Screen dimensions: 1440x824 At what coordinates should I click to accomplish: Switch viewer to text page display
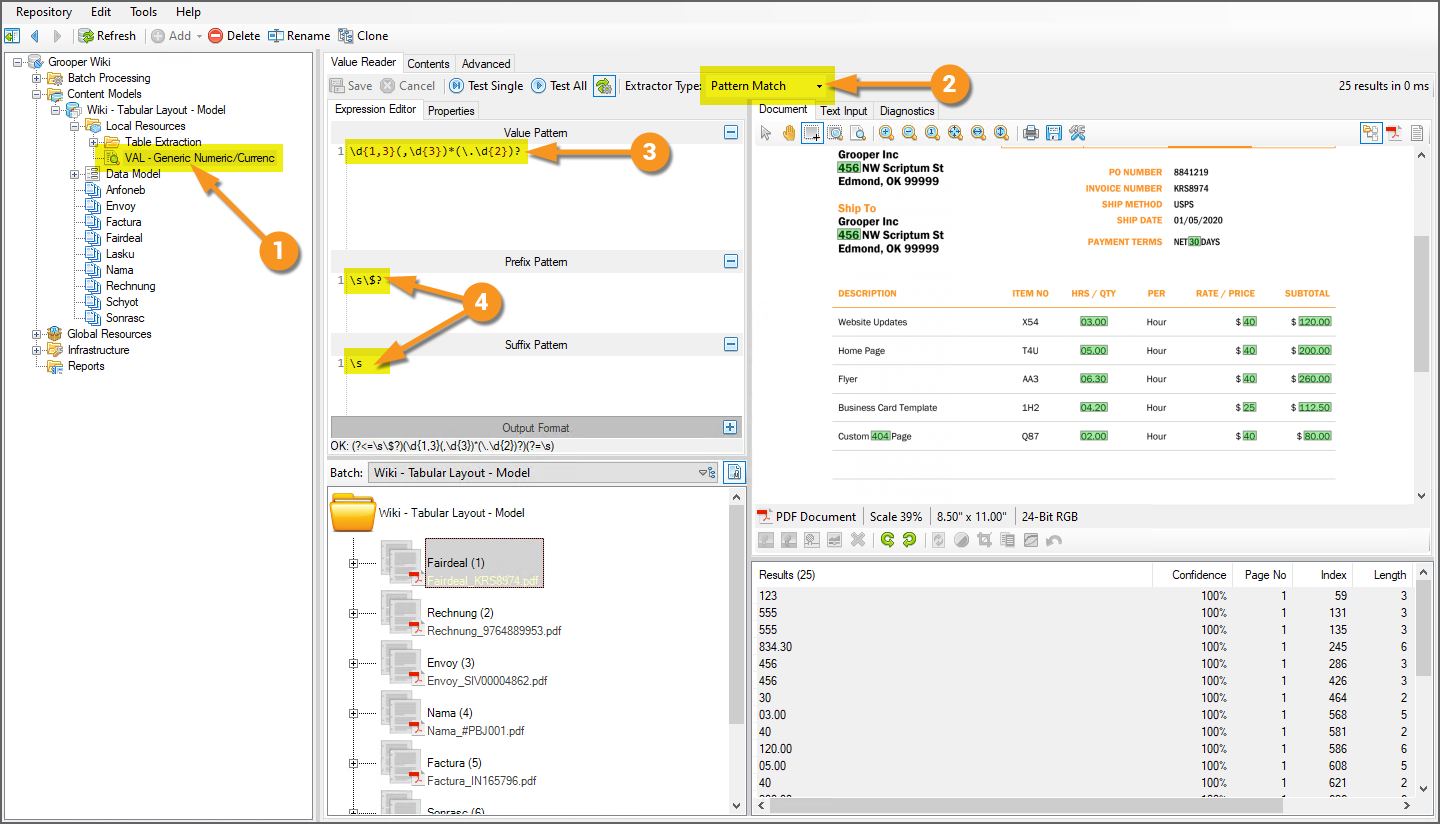pos(1417,133)
